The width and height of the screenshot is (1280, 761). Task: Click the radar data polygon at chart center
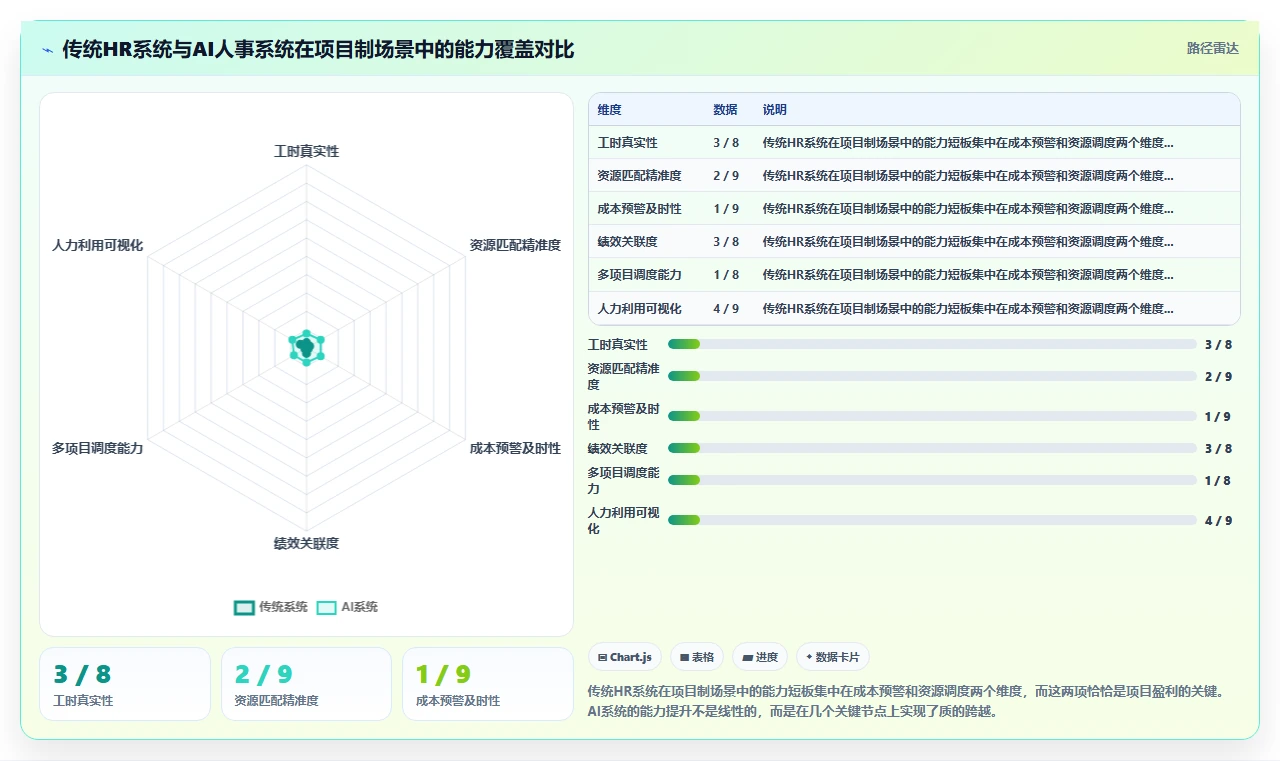[x=307, y=347]
